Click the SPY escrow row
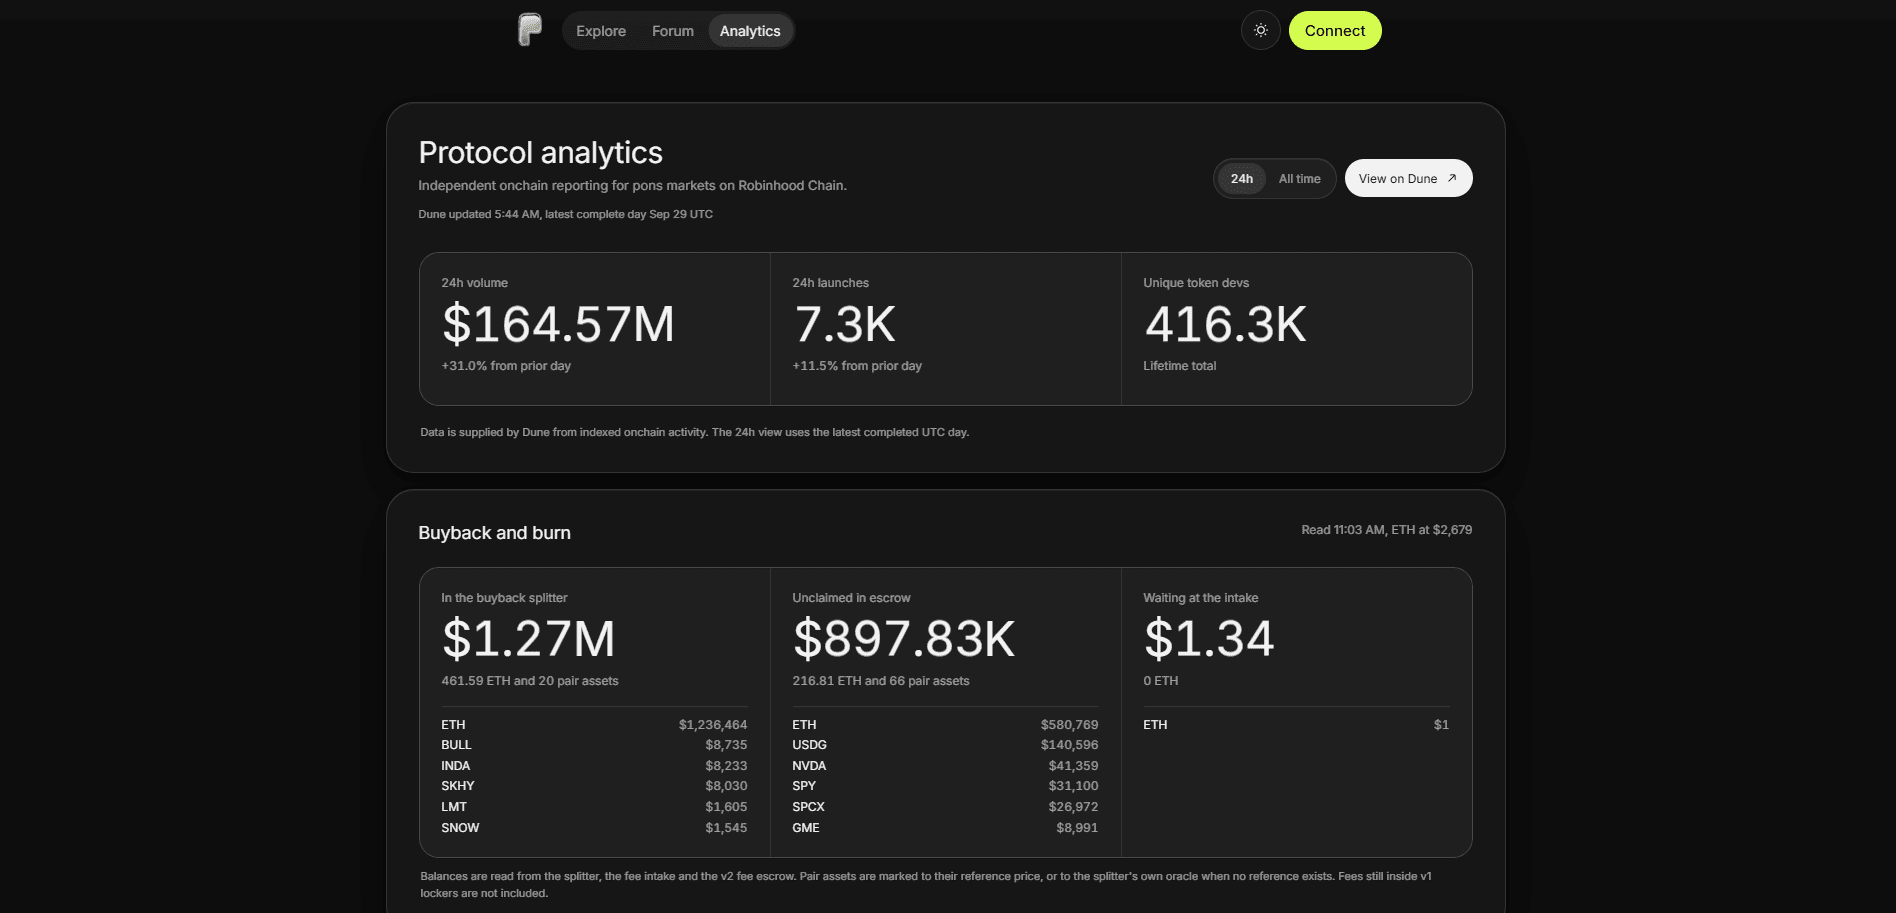The height and width of the screenshot is (913, 1896). [945, 786]
